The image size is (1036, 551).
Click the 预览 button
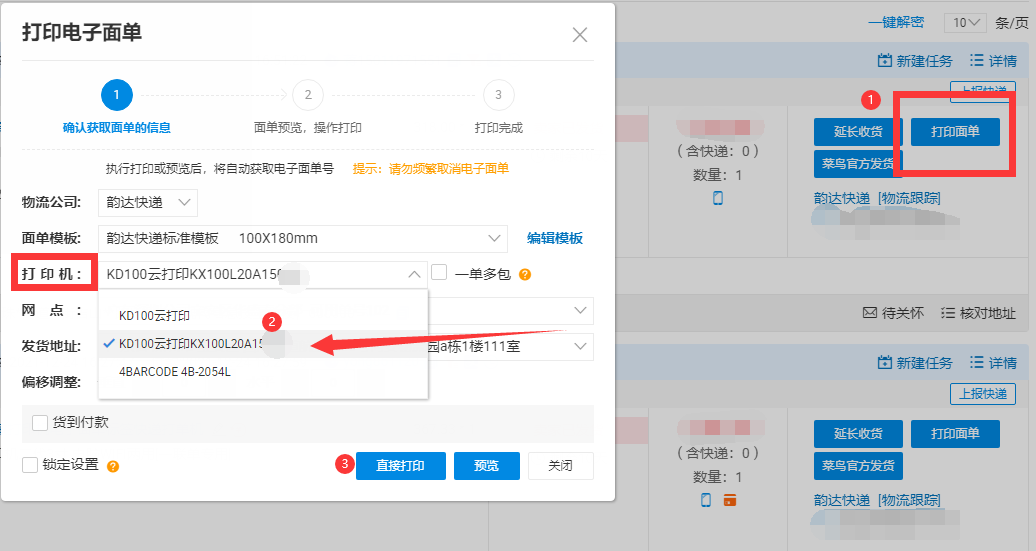pos(487,466)
